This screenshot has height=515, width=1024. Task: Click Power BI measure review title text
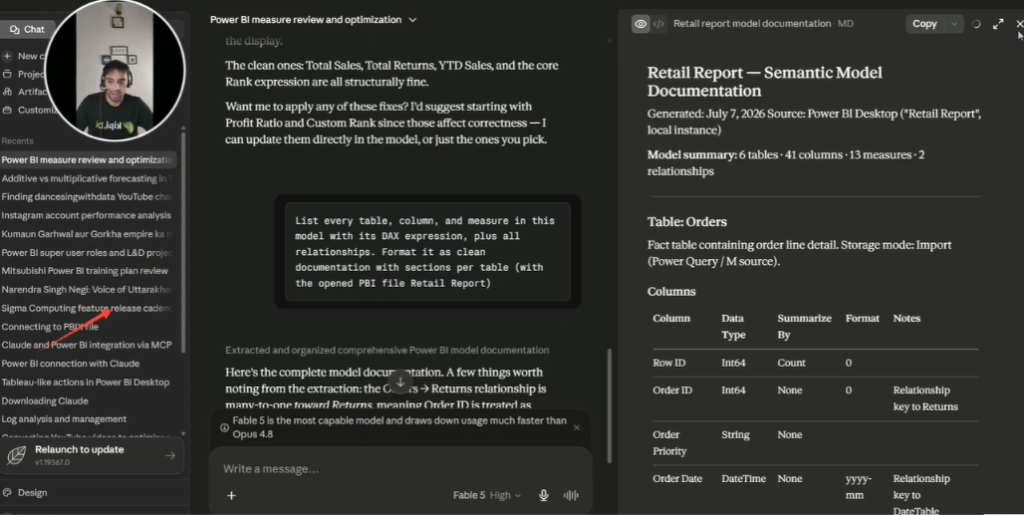pyautogui.click(x=306, y=20)
